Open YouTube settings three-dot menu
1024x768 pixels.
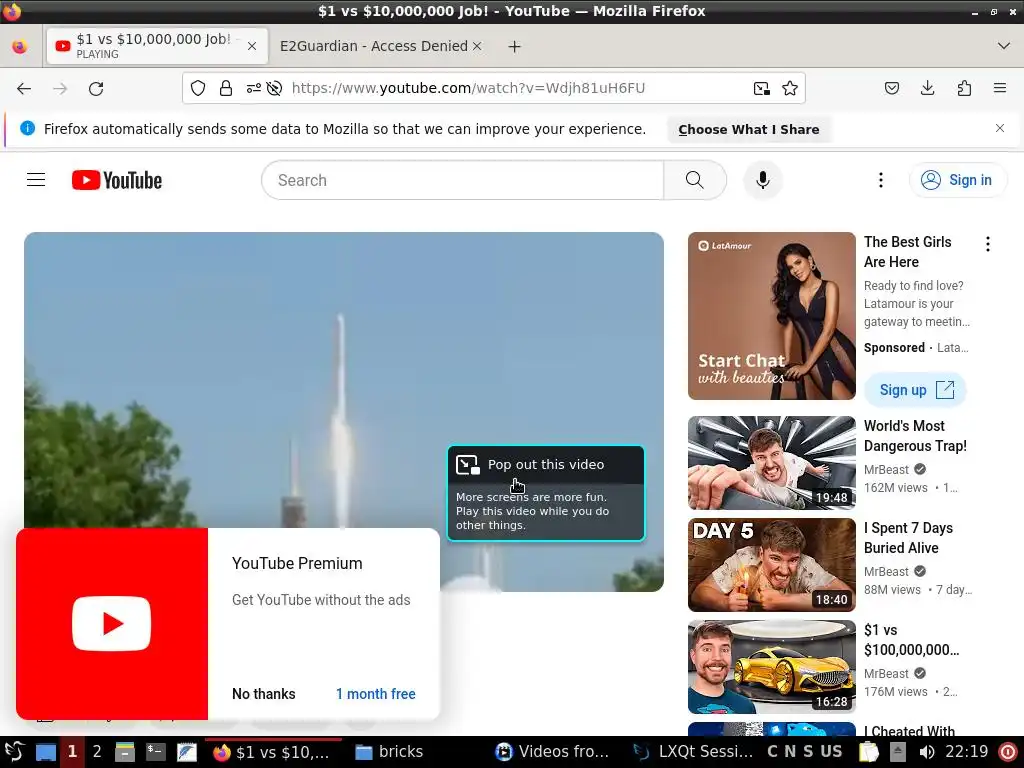[x=880, y=180]
